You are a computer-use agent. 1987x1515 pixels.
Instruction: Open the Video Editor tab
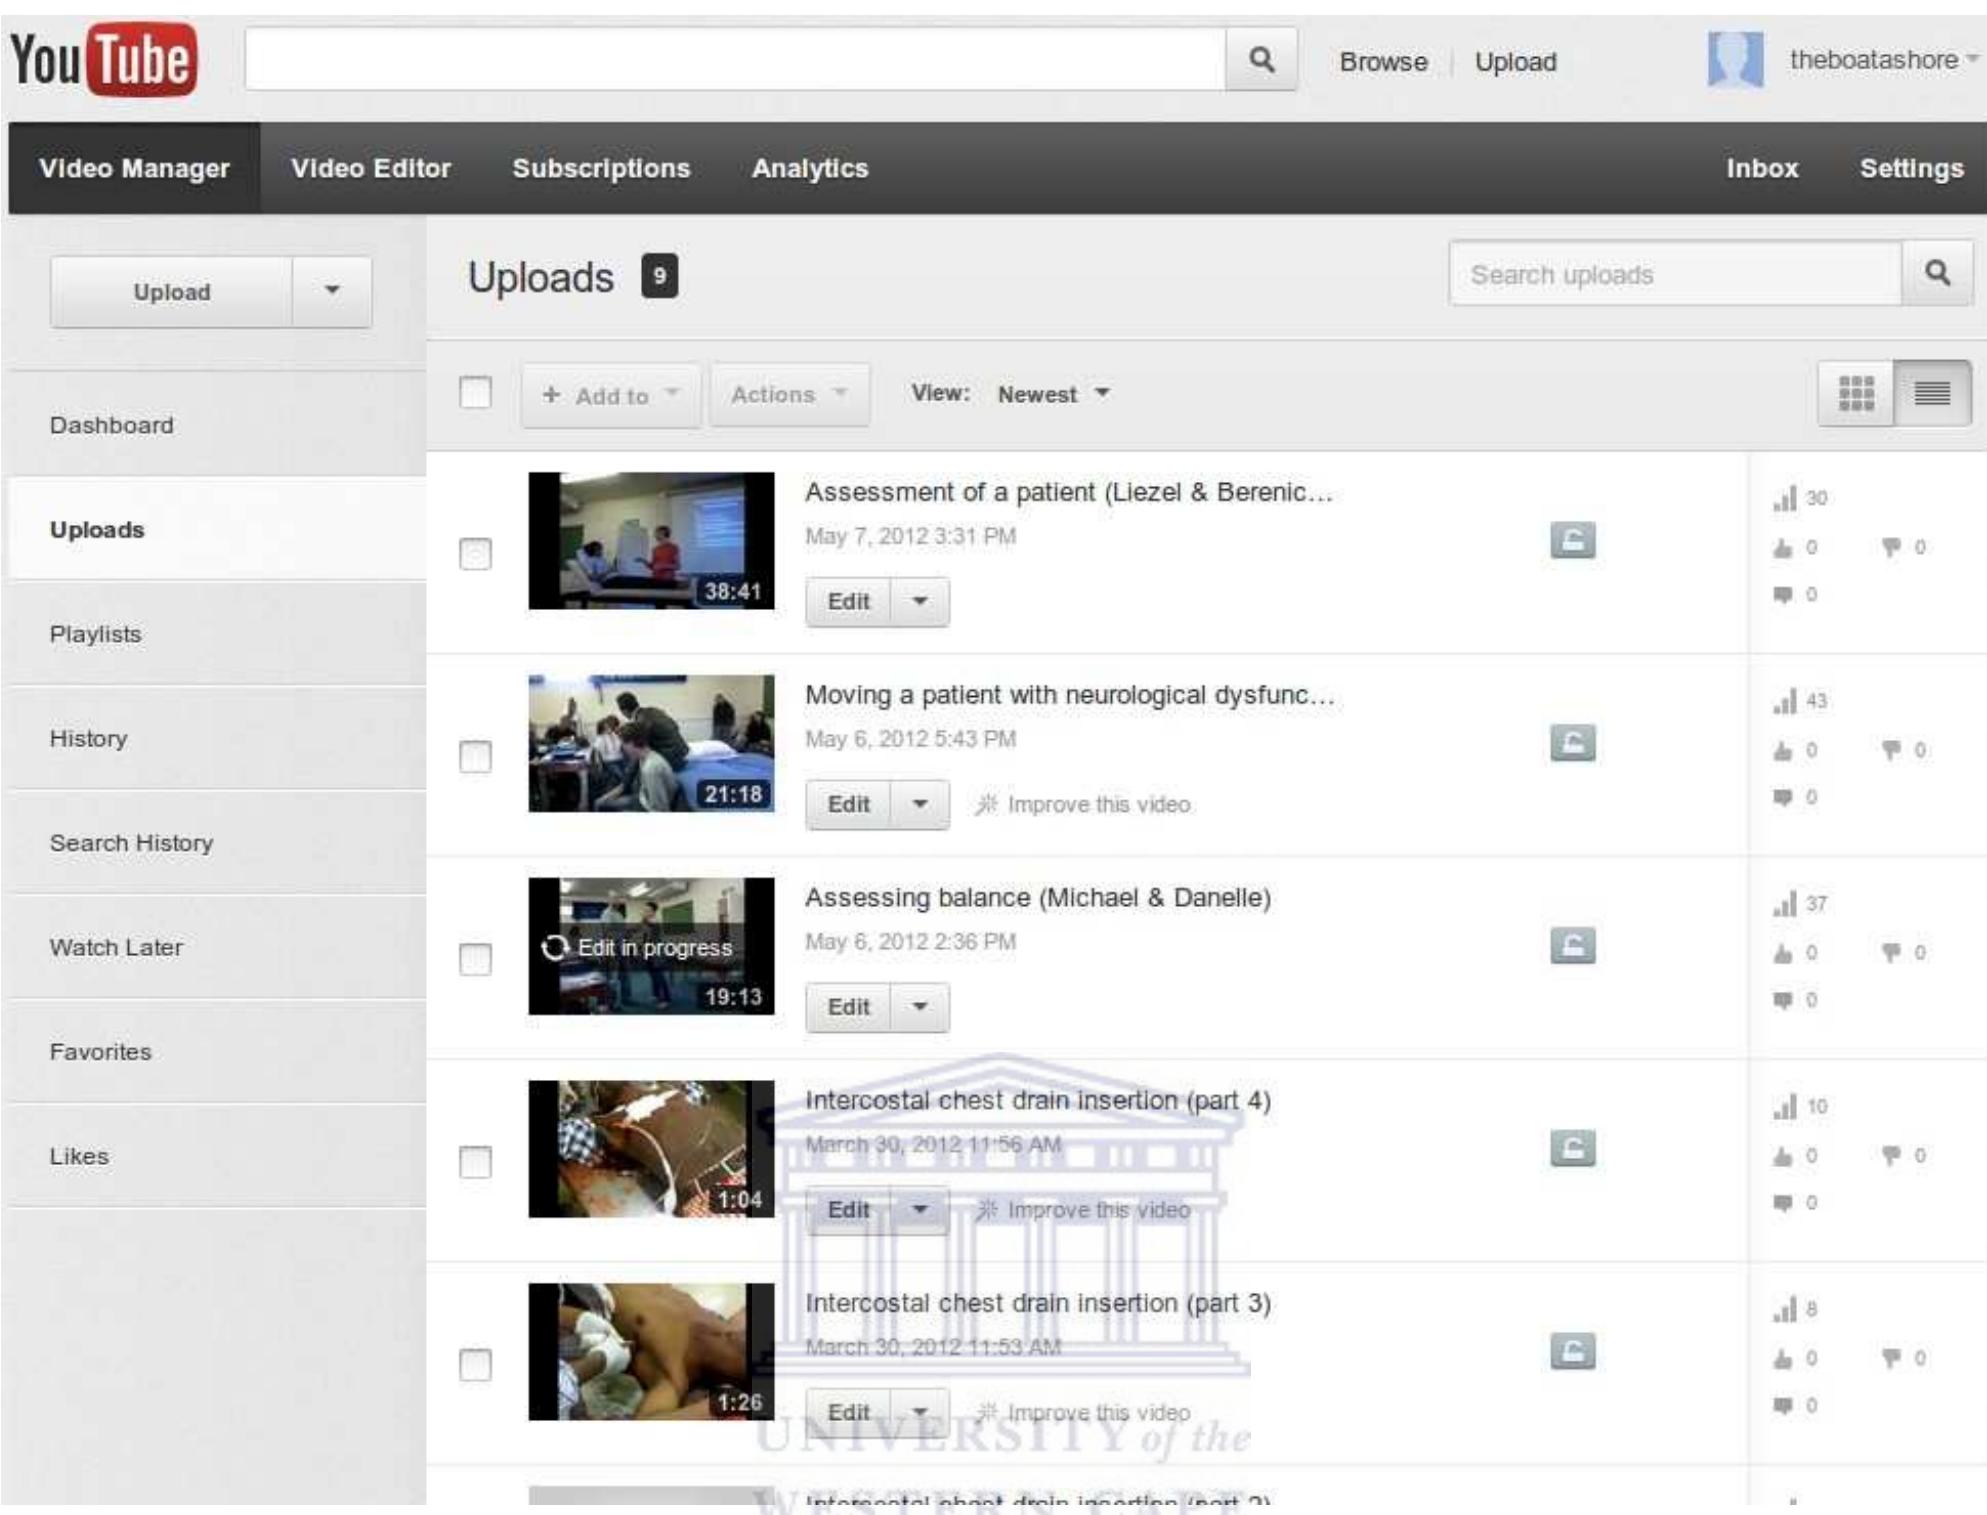point(370,168)
